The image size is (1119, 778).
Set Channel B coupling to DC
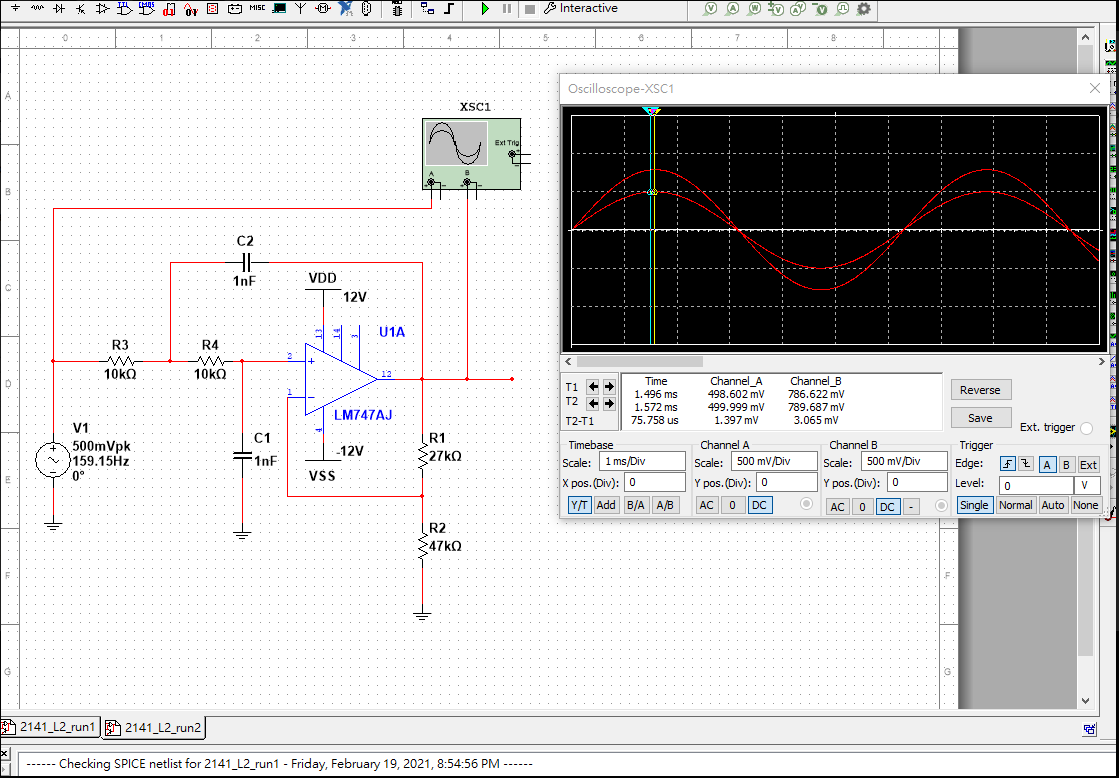[887, 506]
